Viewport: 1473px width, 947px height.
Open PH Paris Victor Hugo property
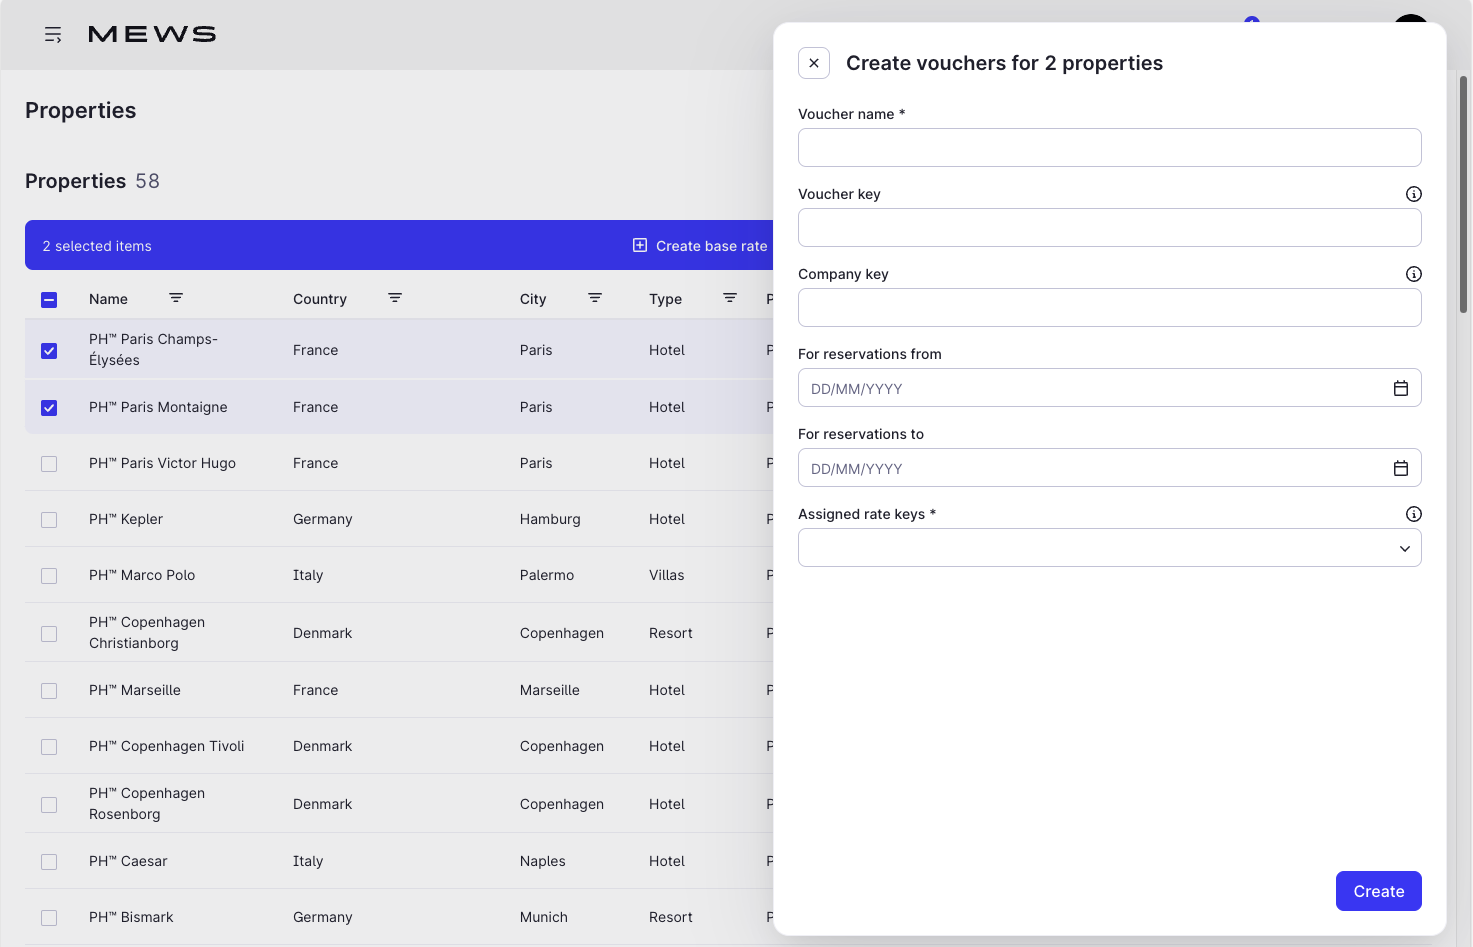[x=162, y=463]
